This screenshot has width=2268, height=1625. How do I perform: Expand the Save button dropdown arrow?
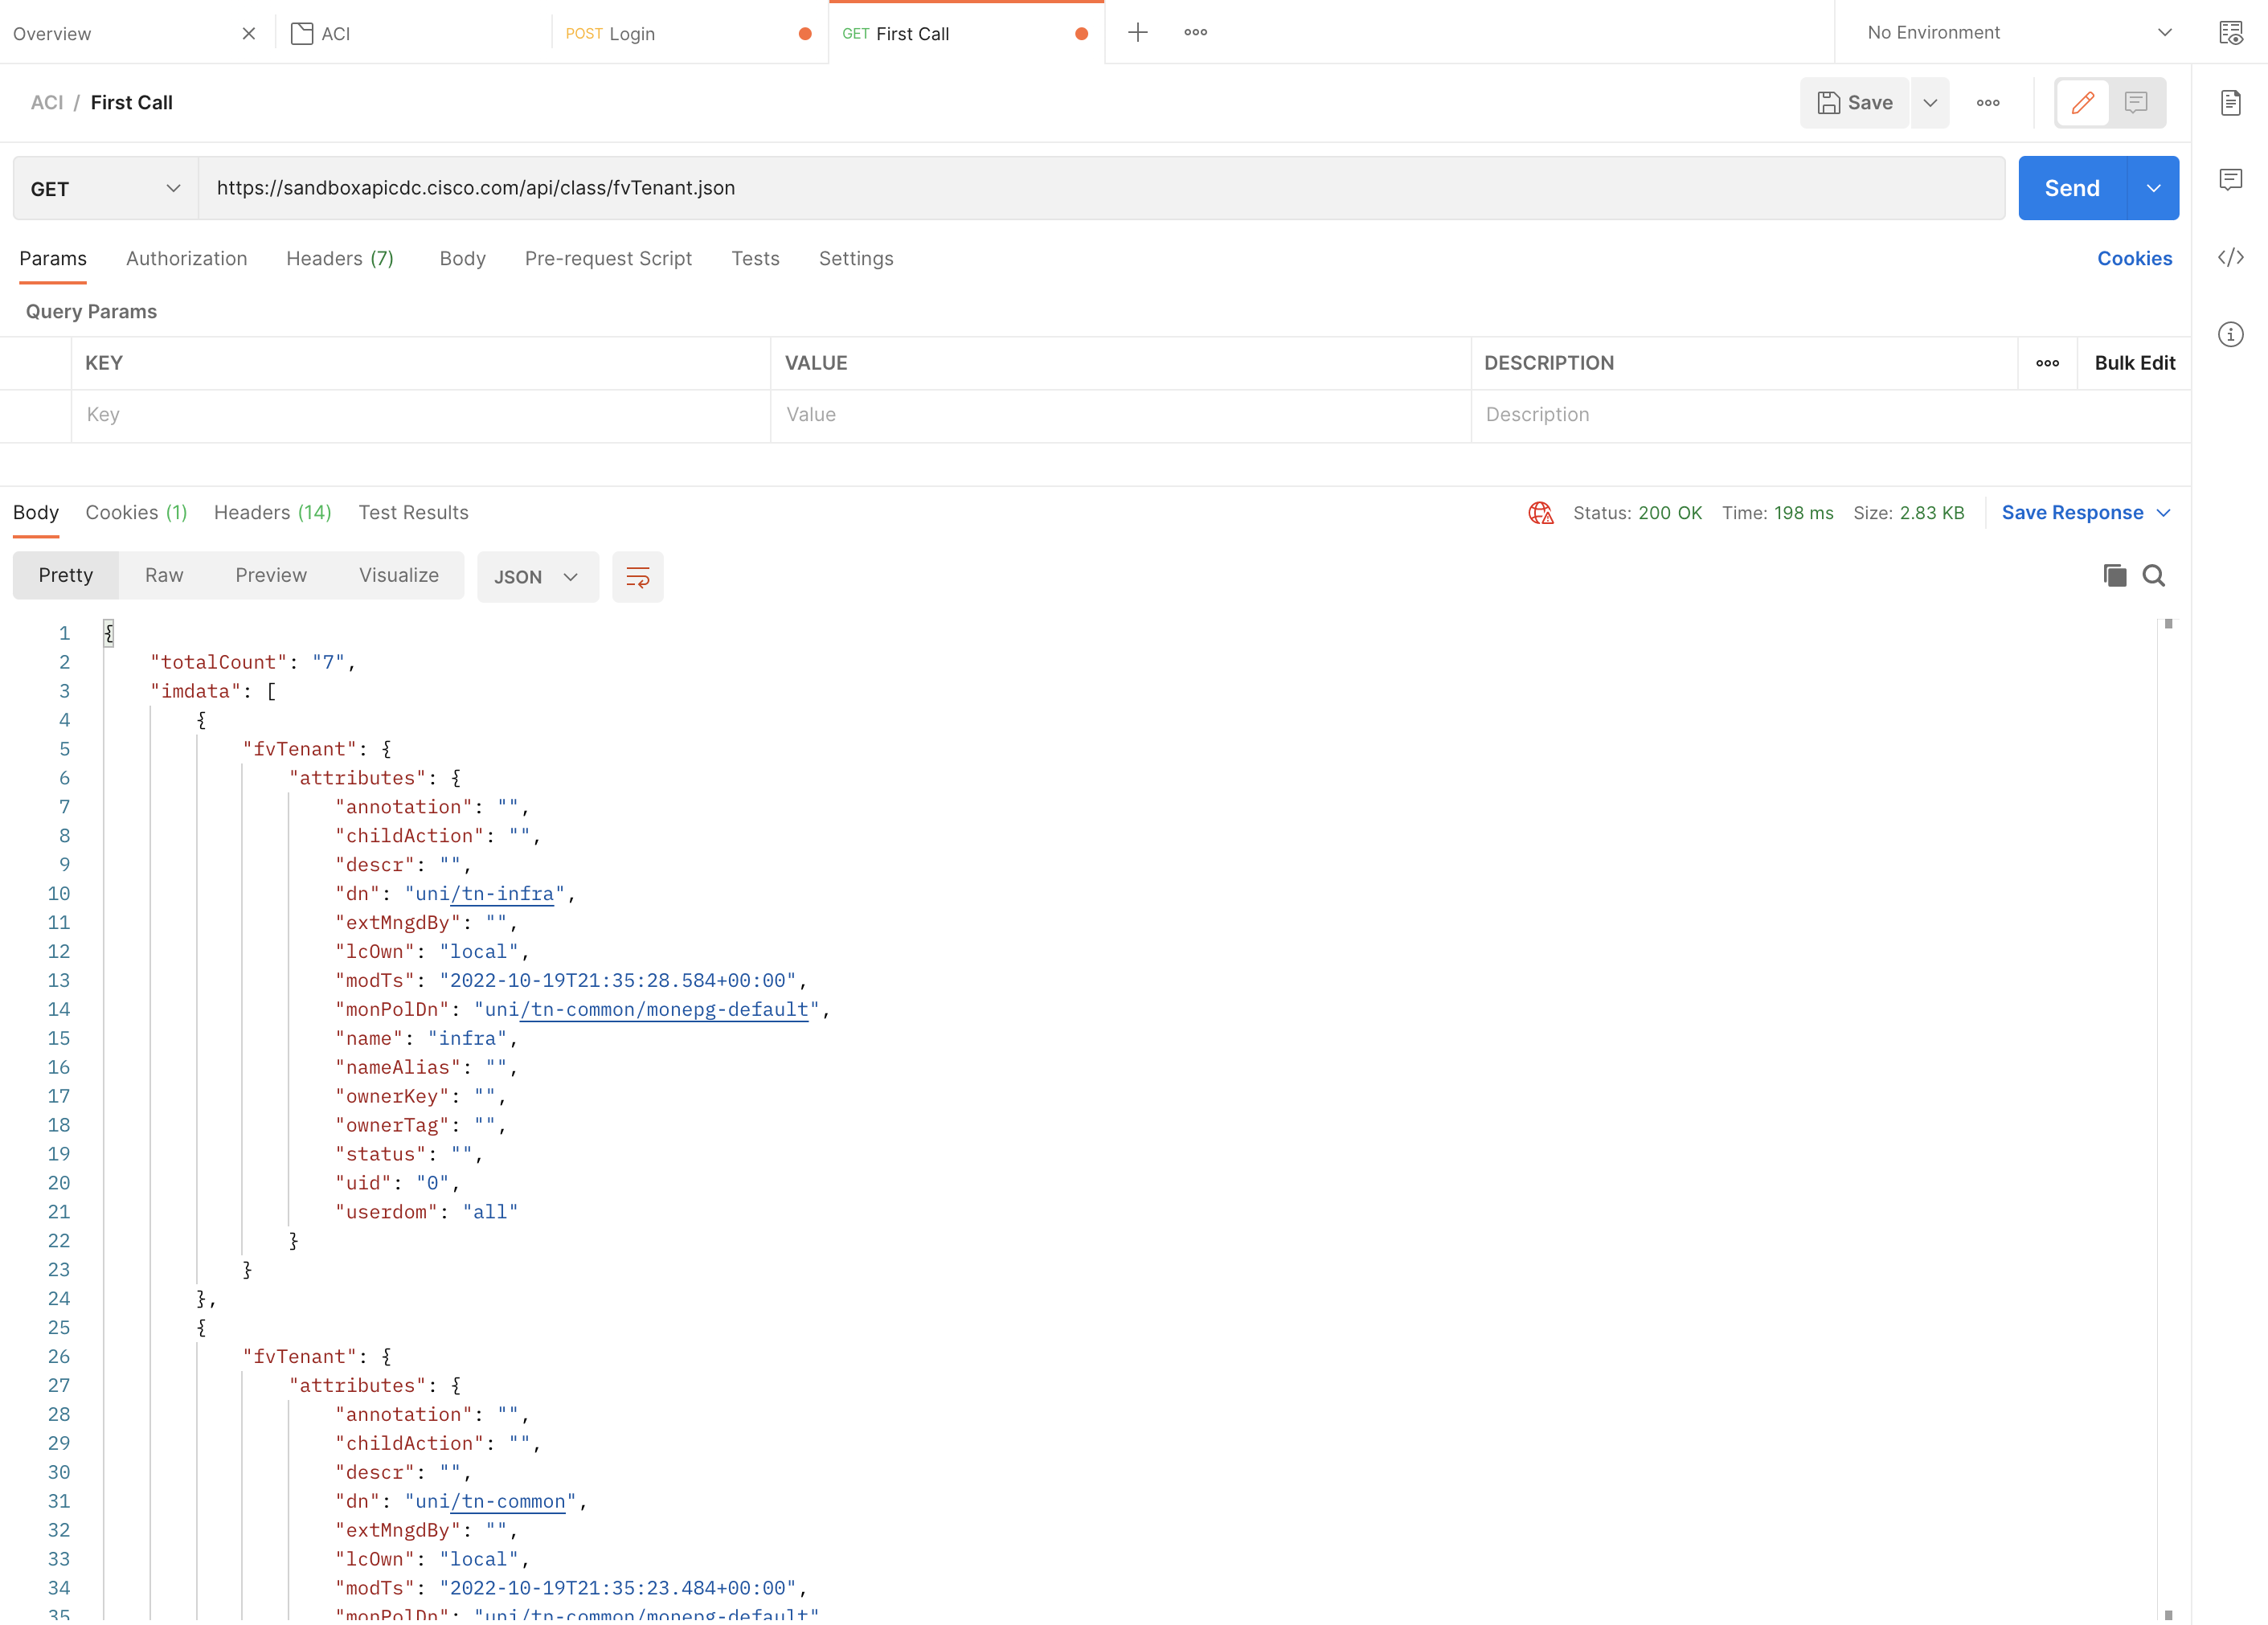click(x=1930, y=102)
